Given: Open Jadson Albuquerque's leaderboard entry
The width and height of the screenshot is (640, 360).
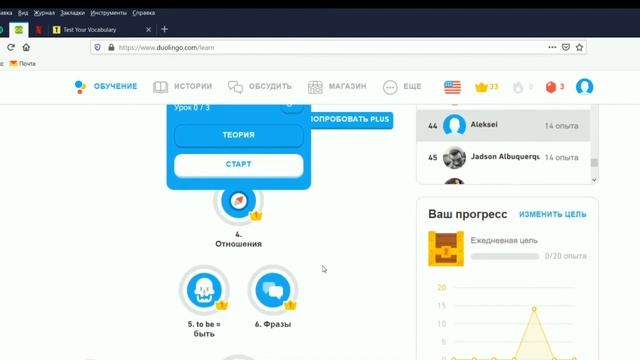Looking at the screenshot, I should click(x=503, y=157).
